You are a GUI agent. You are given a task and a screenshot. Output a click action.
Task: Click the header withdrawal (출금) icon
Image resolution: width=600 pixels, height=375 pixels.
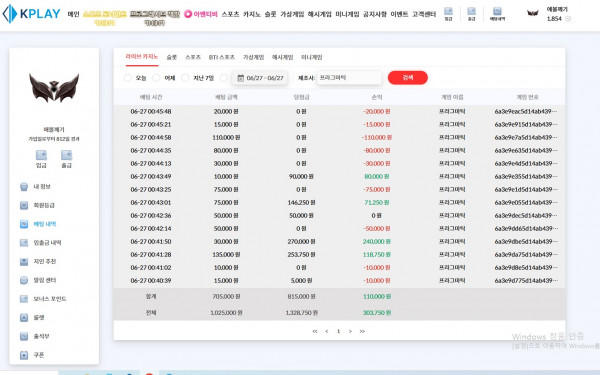(x=472, y=14)
